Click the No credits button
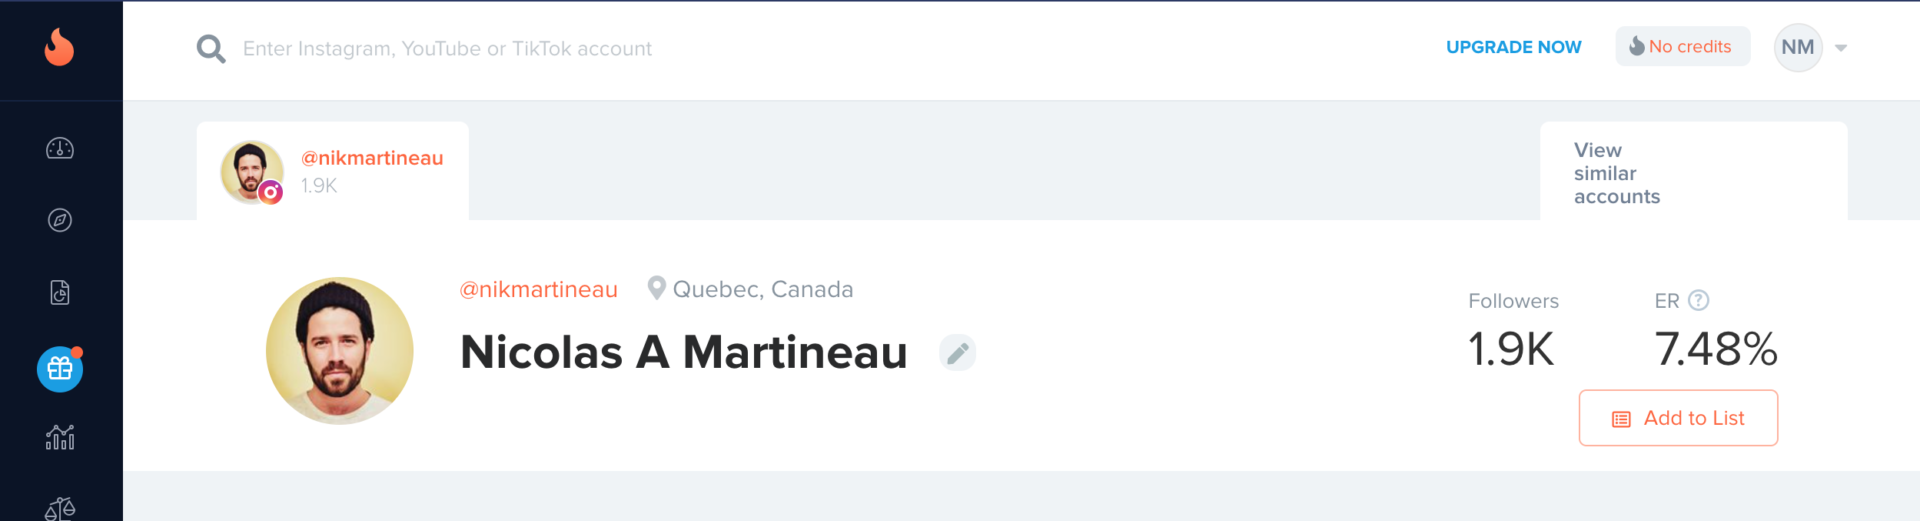 click(x=1682, y=47)
